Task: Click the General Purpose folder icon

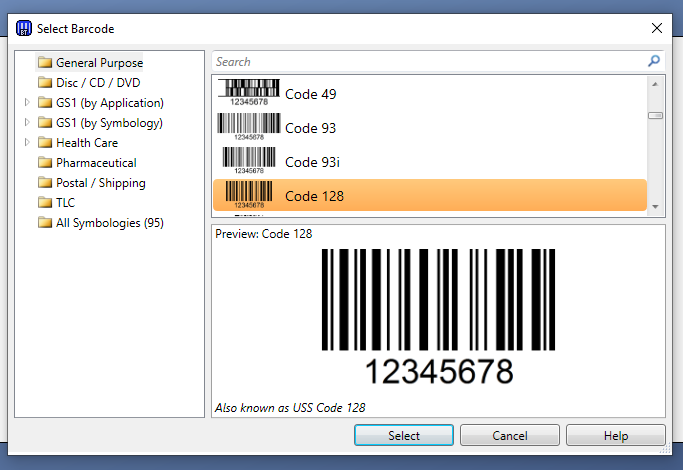Action: (x=45, y=63)
